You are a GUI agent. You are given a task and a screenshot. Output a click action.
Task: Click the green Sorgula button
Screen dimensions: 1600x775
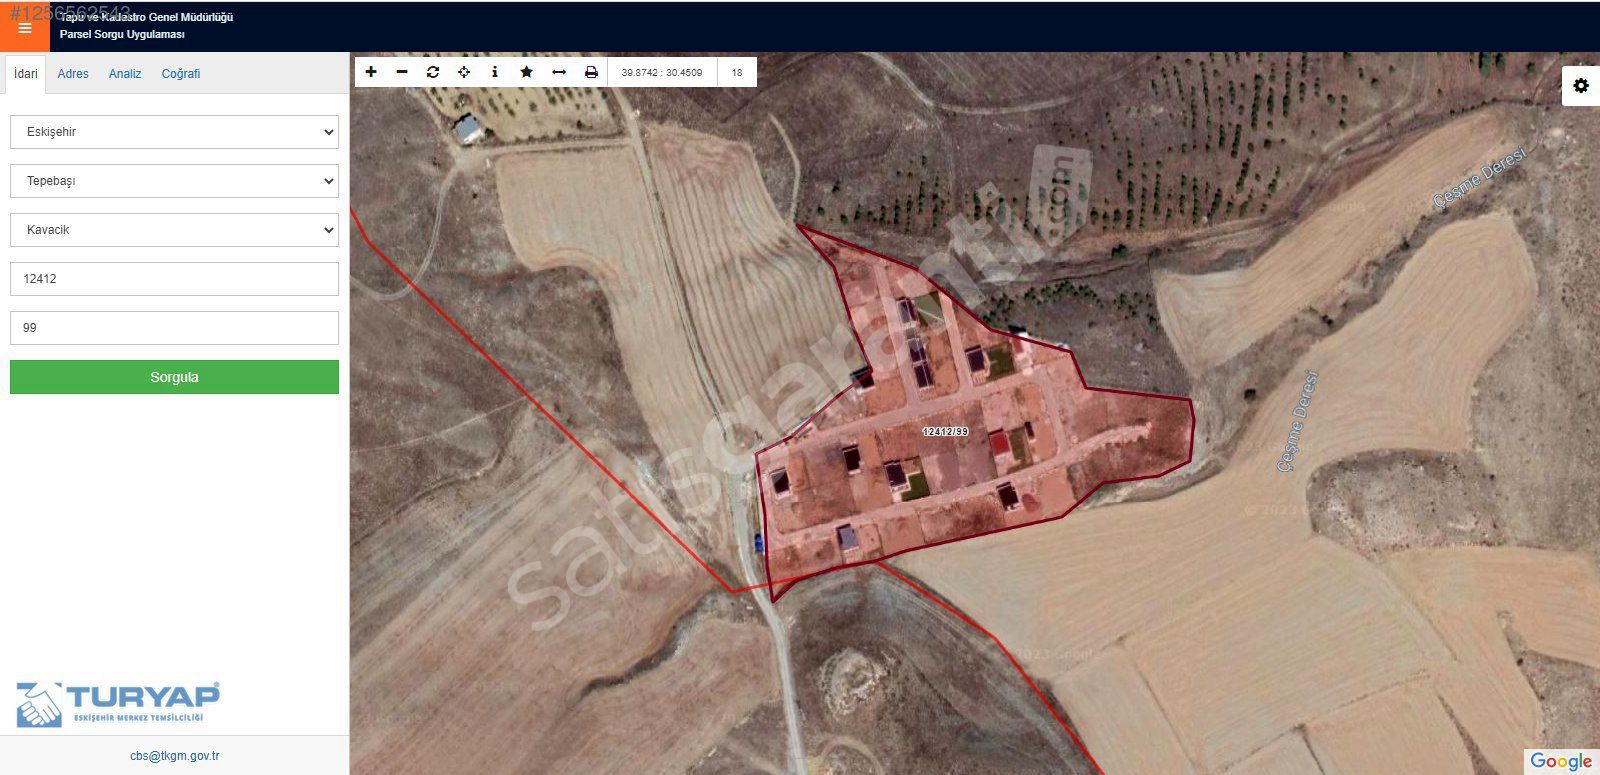pyautogui.click(x=174, y=377)
